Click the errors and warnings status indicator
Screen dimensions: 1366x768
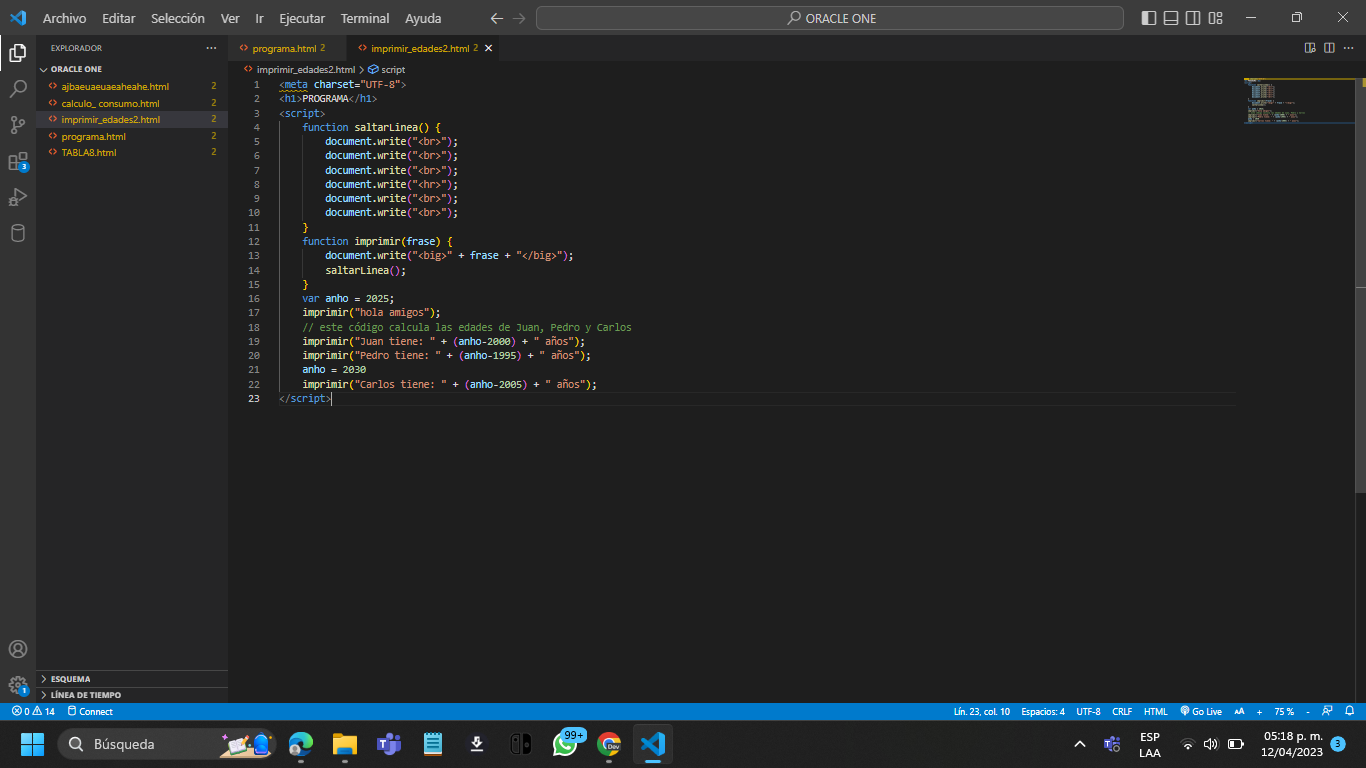coord(33,712)
